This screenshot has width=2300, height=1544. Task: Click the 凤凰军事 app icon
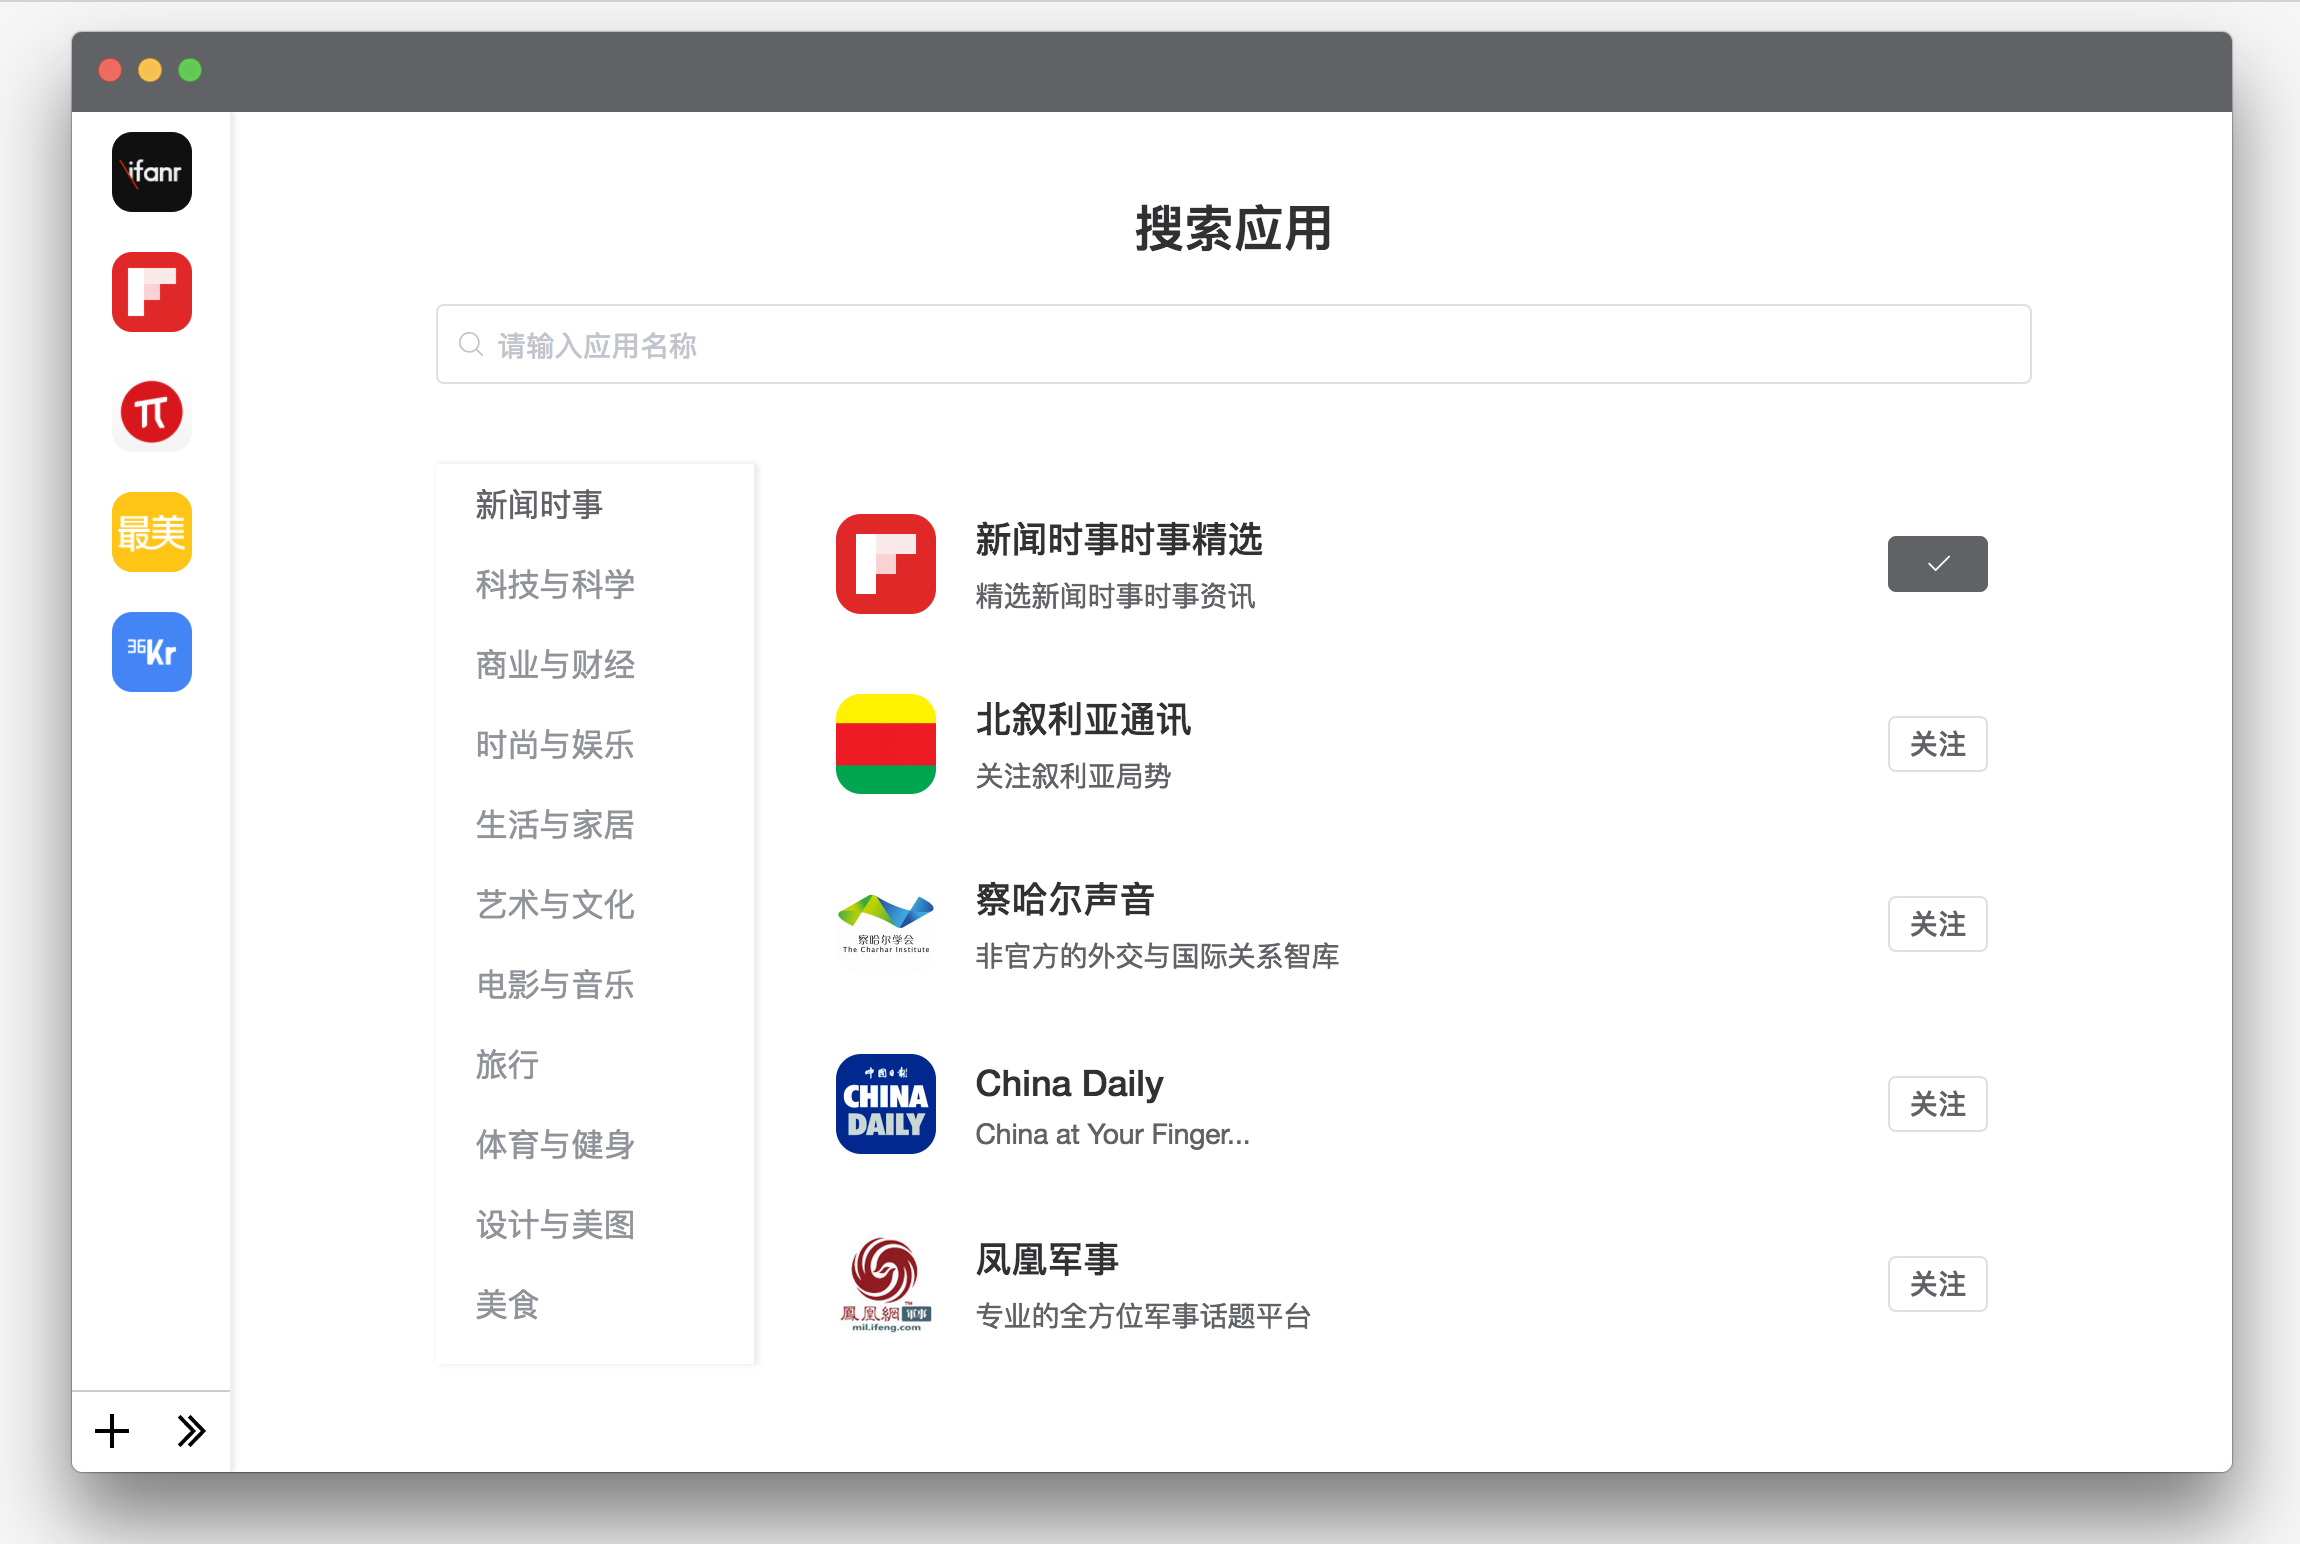[885, 1284]
